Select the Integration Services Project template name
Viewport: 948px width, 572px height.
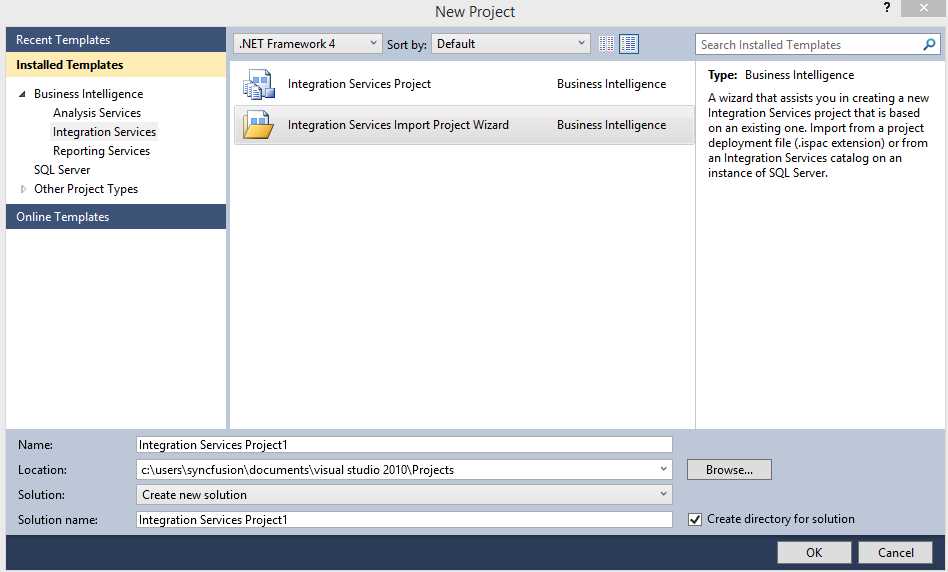(x=359, y=84)
